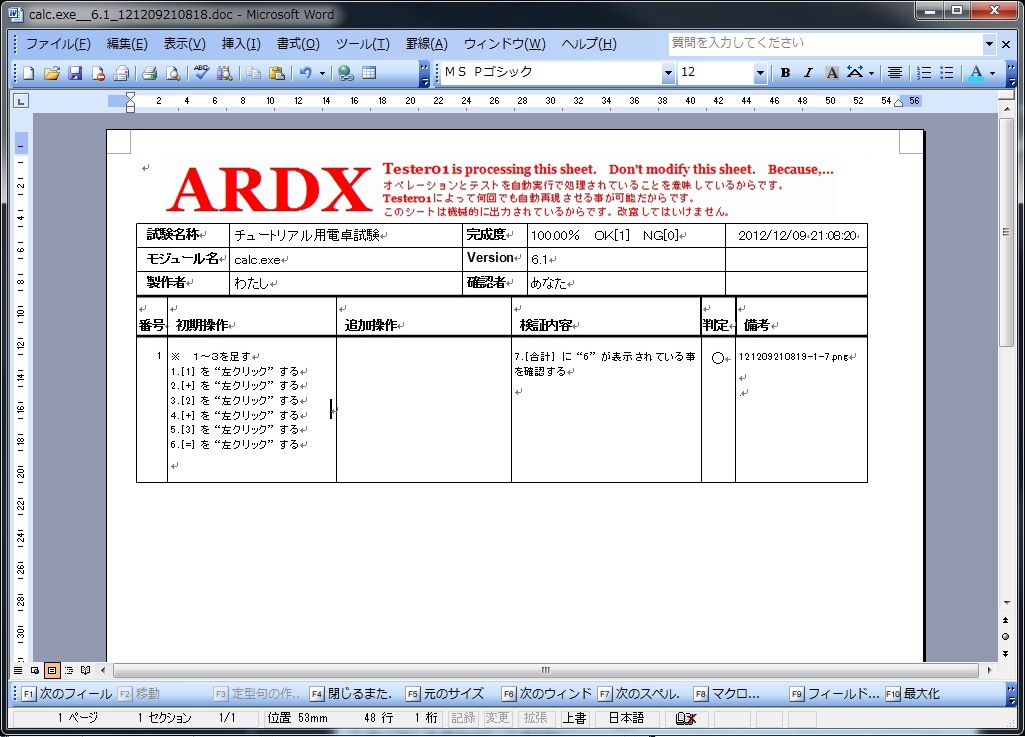
Task: Click the character scaling icon
Action: (854, 73)
